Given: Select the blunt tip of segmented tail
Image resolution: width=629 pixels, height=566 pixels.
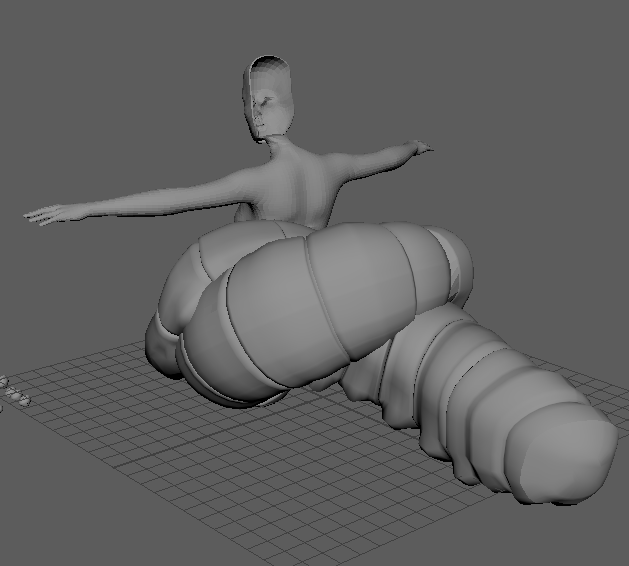Looking at the screenshot, I should 561,455.
